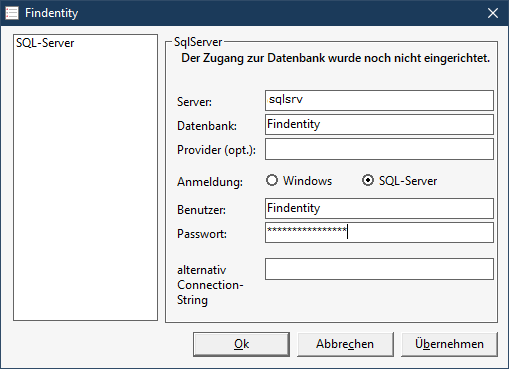This screenshot has width=509, height=369.
Task: Click into the Server field containing sqlsrv
Action: click(379, 100)
